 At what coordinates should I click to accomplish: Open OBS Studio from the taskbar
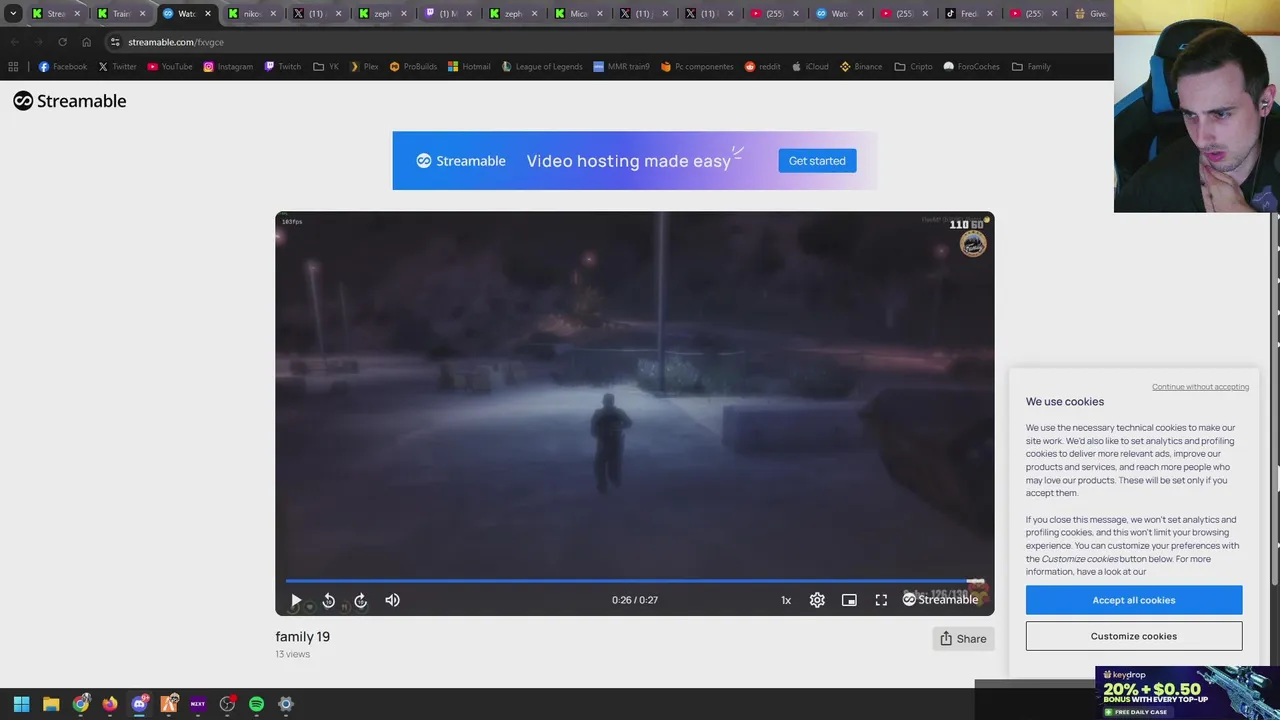click(227, 704)
